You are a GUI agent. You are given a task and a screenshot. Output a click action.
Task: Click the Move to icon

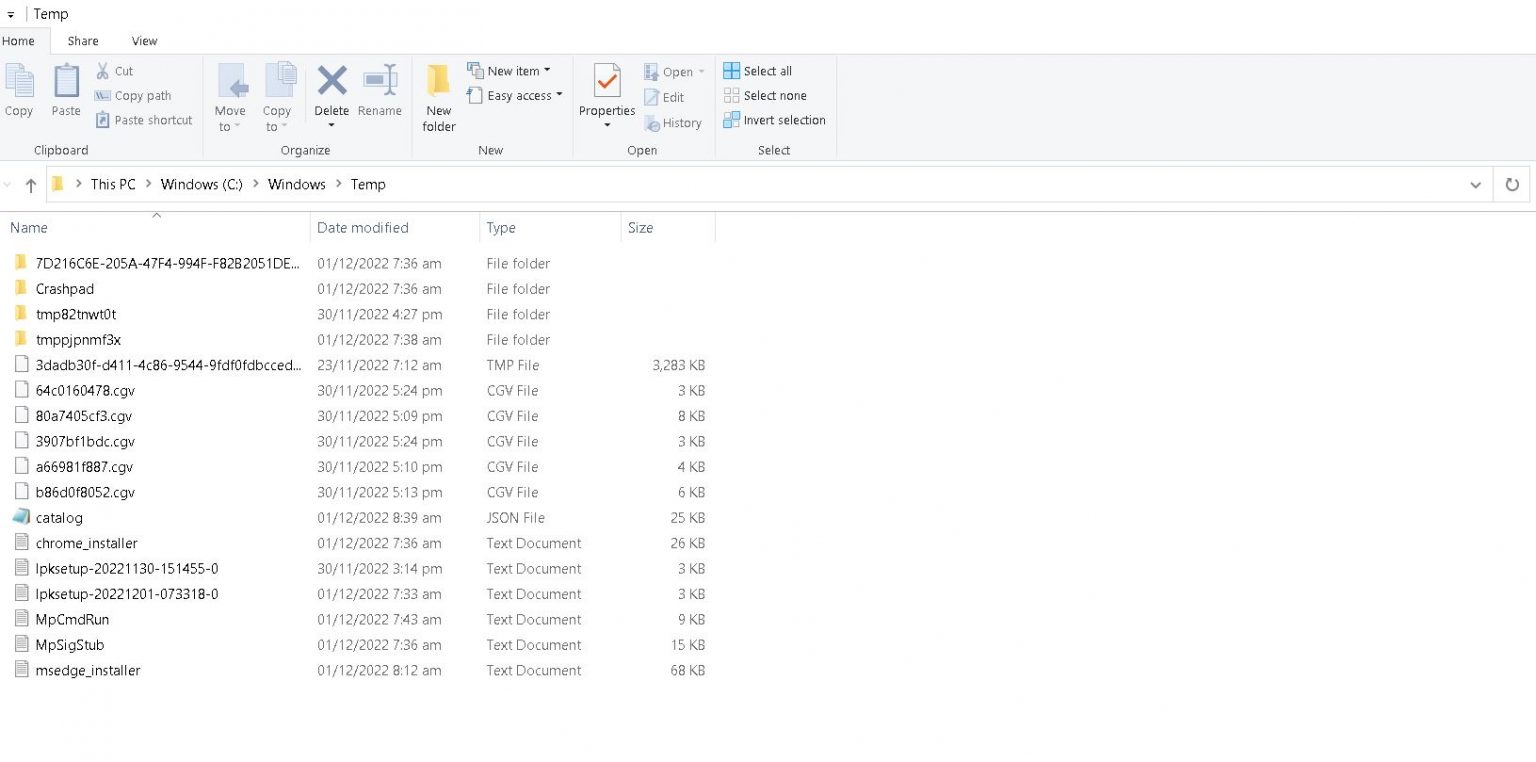click(231, 81)
